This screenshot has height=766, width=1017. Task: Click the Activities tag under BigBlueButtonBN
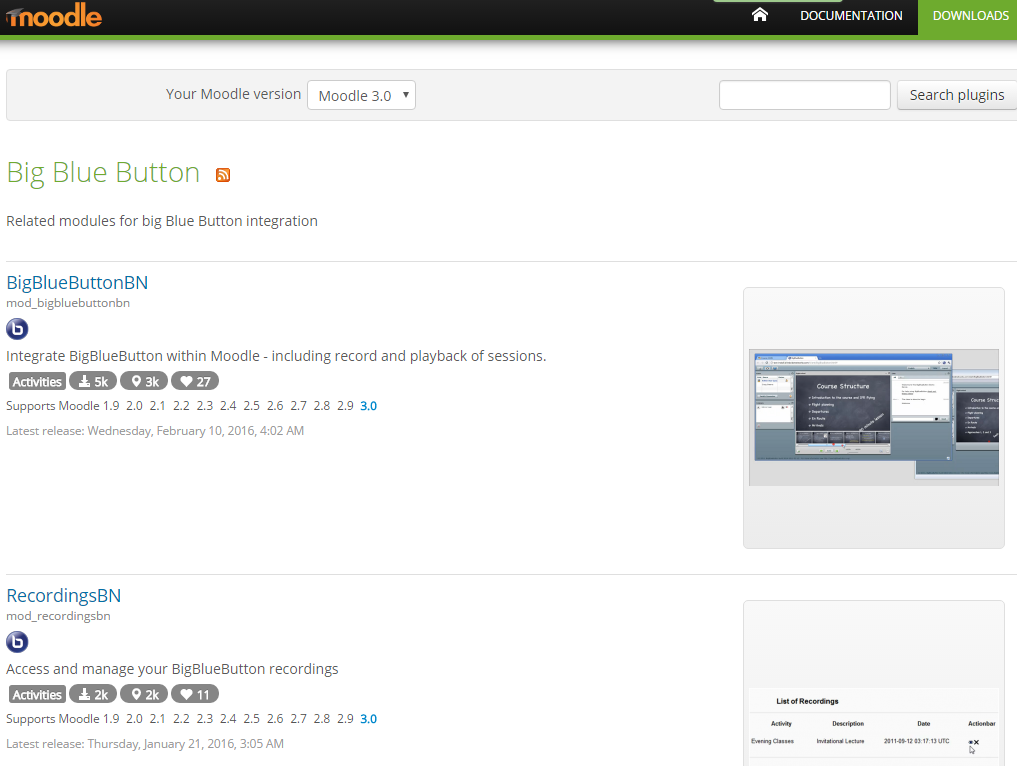click(x=37, y=381)
